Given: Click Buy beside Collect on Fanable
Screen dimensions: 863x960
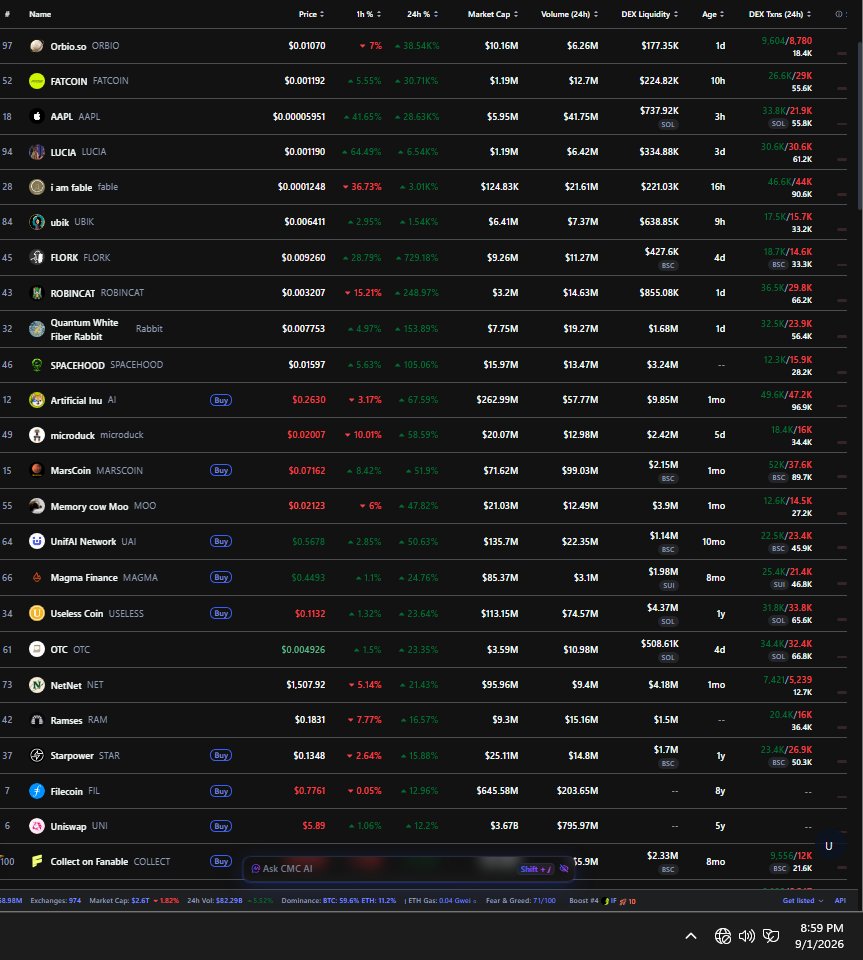Looking at the screenshot, I should click(x=221, y=861).
